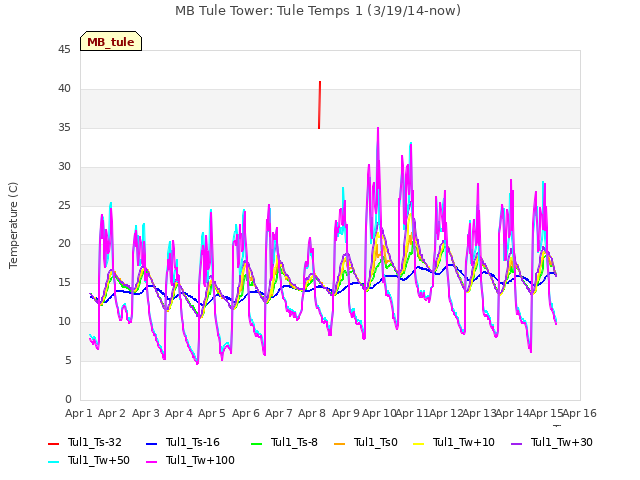Click the magenta Tul1_Tw+100 legend swatch
The height and width of the screenshot is (480, 640).
pyautogui.click(x=151, y=461)
